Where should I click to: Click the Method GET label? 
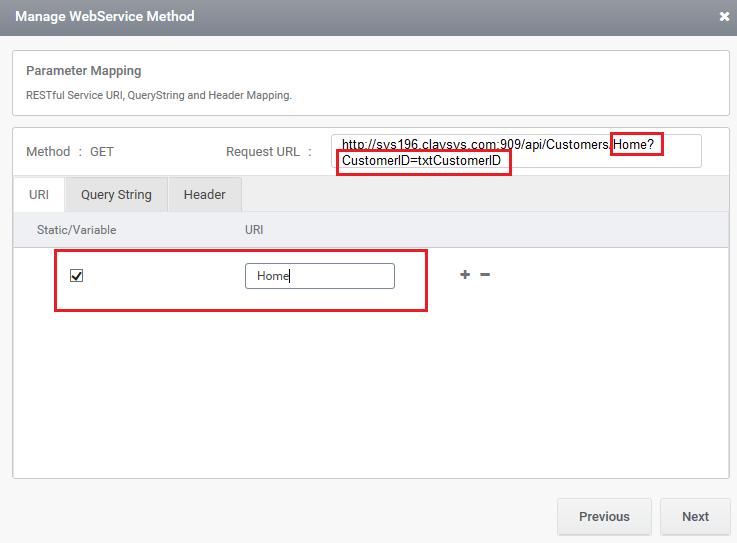pos(70,152)
